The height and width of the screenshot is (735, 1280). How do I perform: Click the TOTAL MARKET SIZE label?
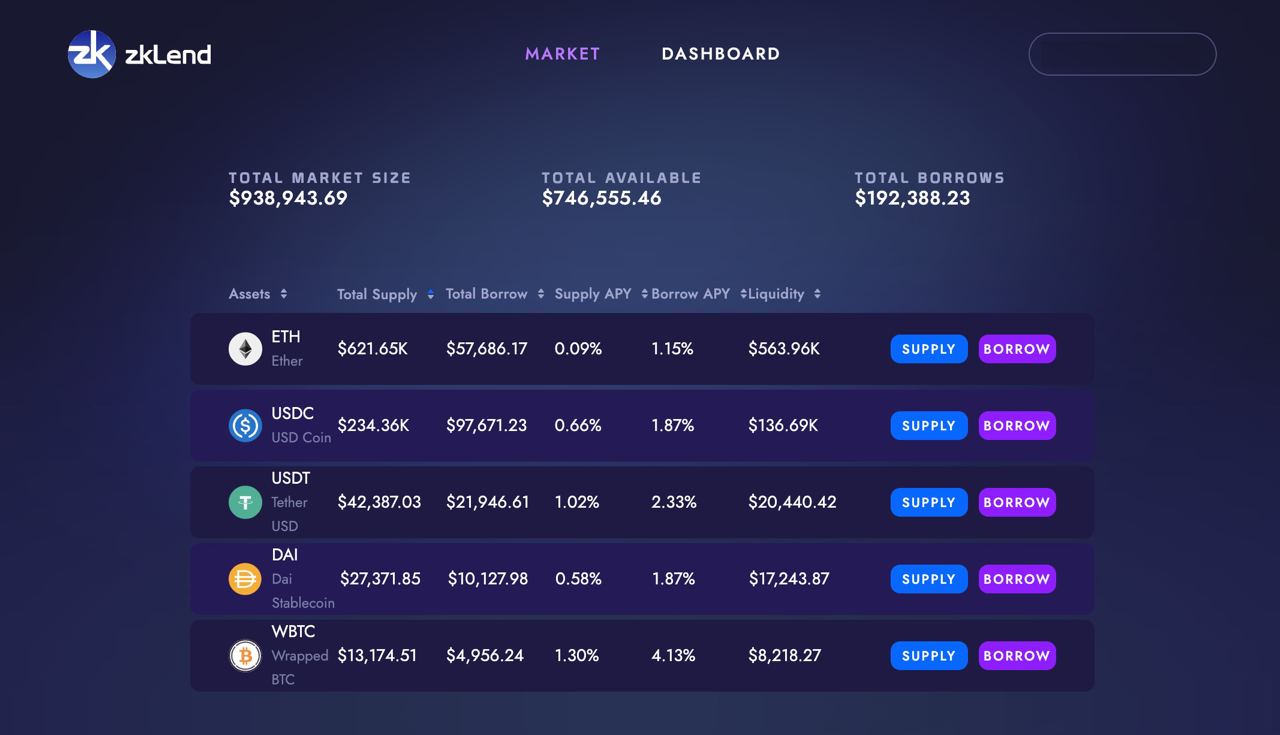tap(320, 178)
